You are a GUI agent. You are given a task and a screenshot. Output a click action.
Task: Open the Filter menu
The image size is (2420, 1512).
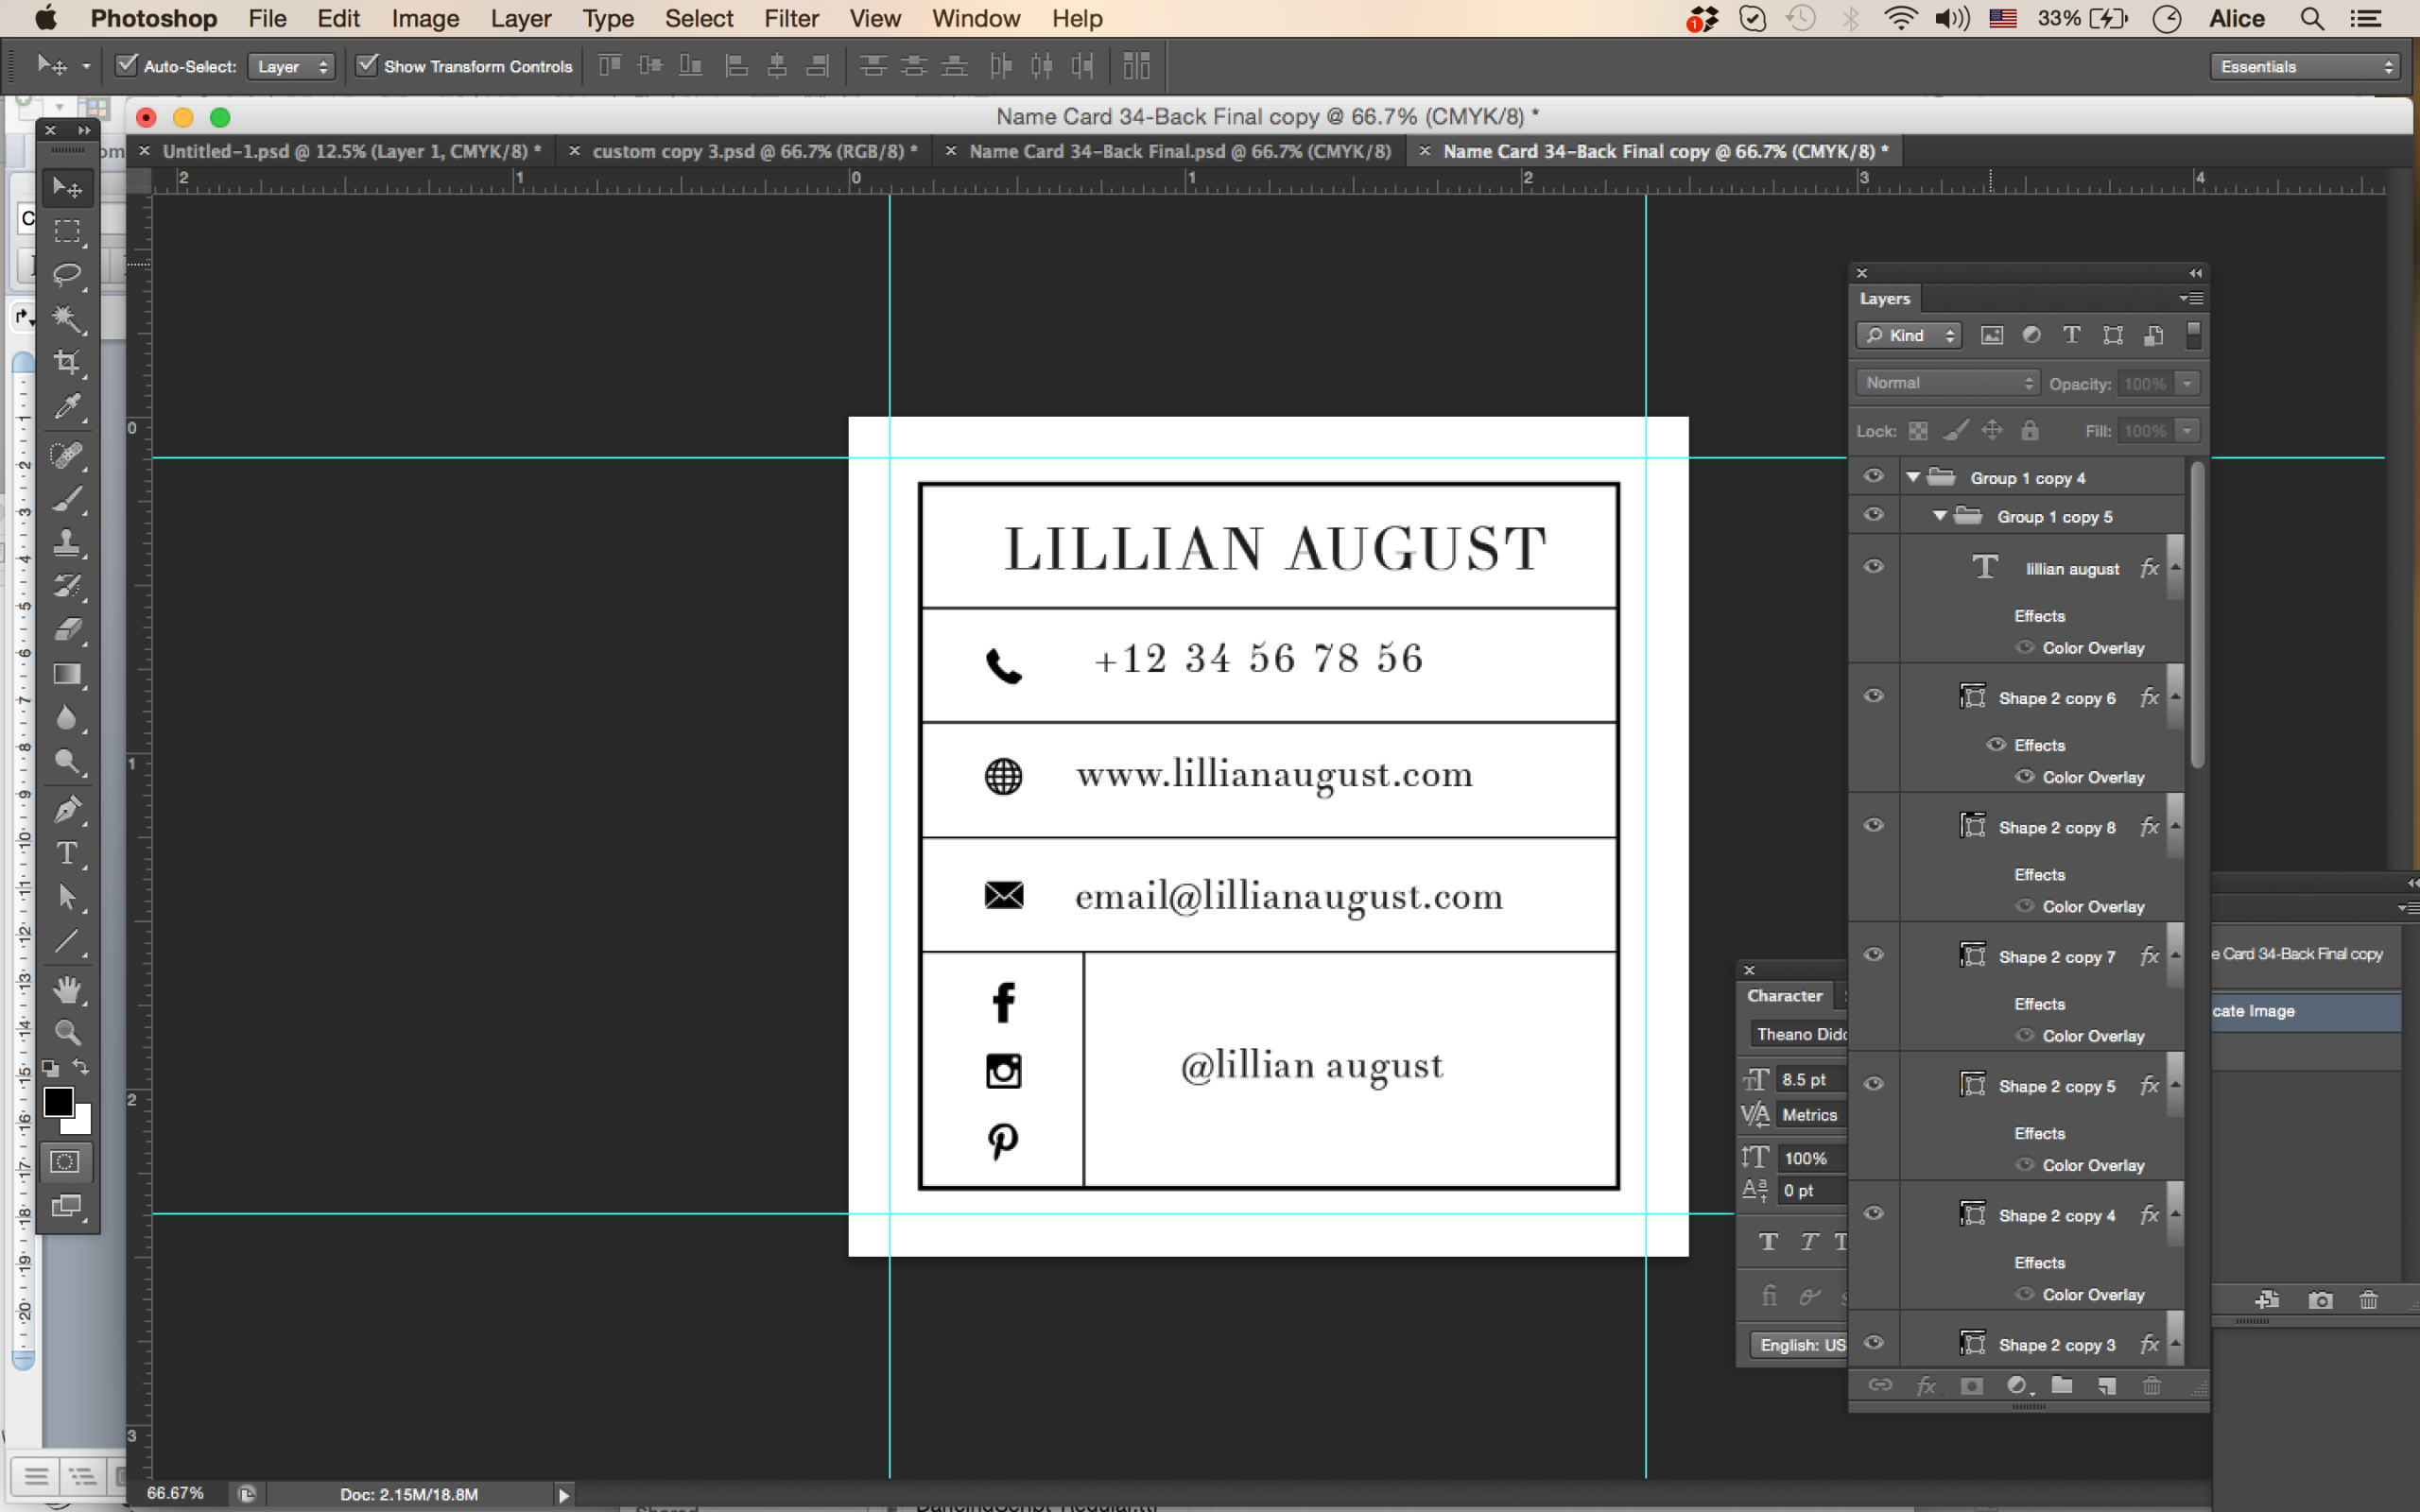(791, 18)
